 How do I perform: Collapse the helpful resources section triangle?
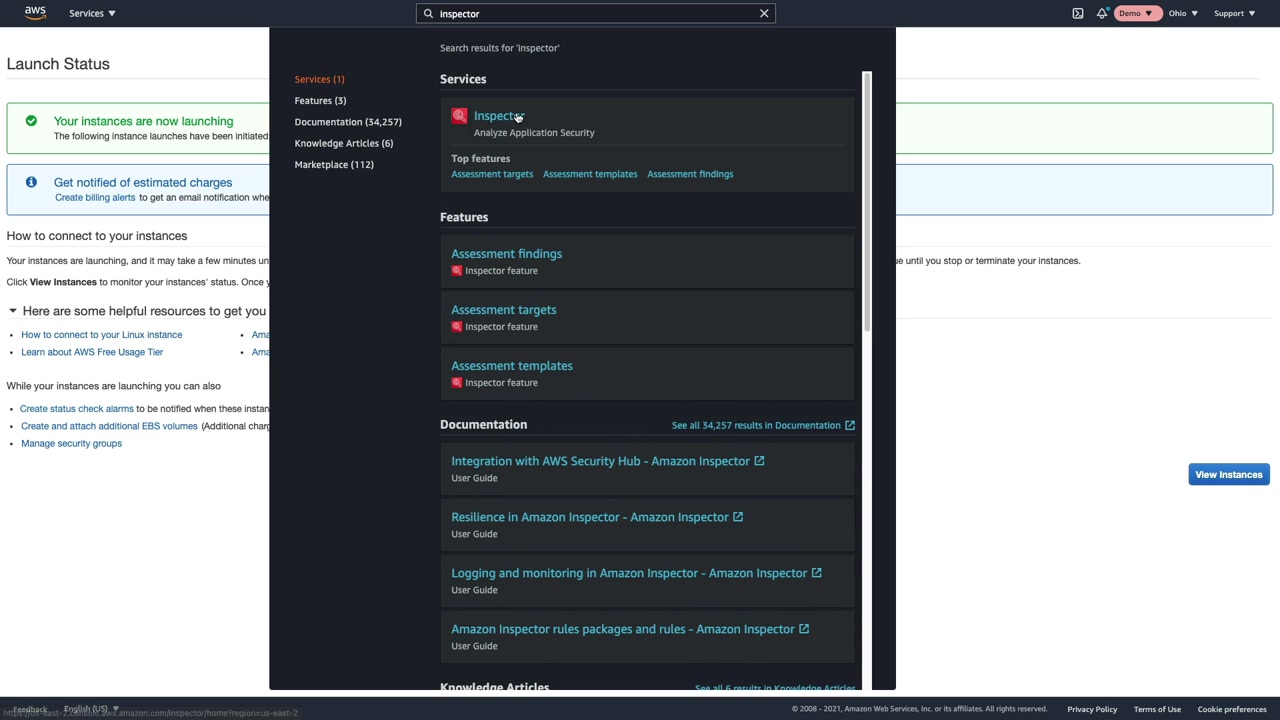click(x=12, y=311)
